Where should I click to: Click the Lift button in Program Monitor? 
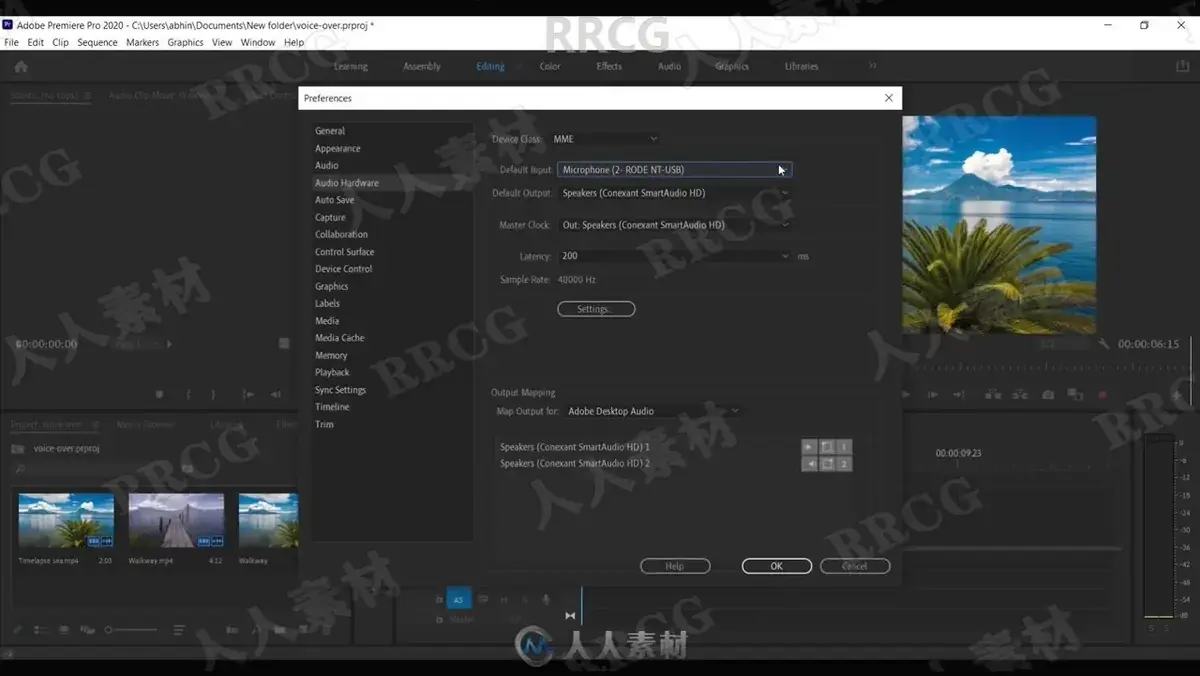[x=994, y=395]
